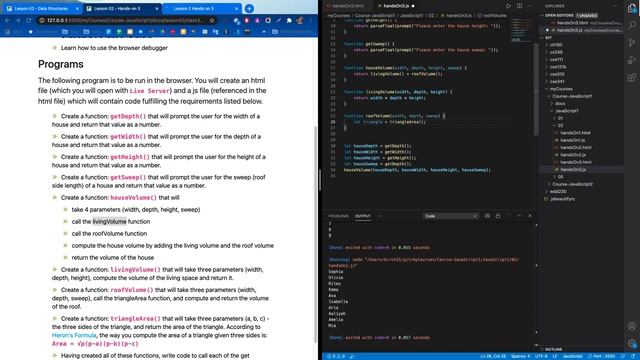Open Source Control in activity bar
This screenshot has width=640, height=360.
click(x=632, y=42)
